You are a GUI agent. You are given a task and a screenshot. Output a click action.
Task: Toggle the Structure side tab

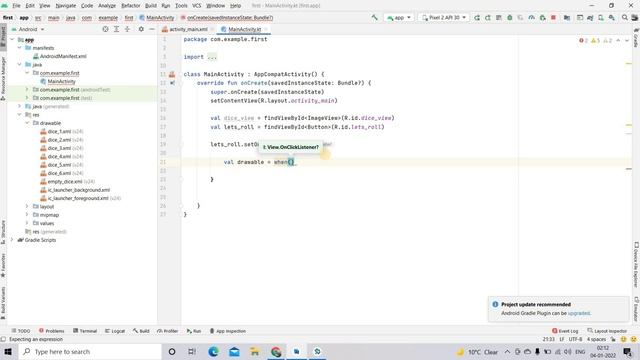(x=3, y=232)
